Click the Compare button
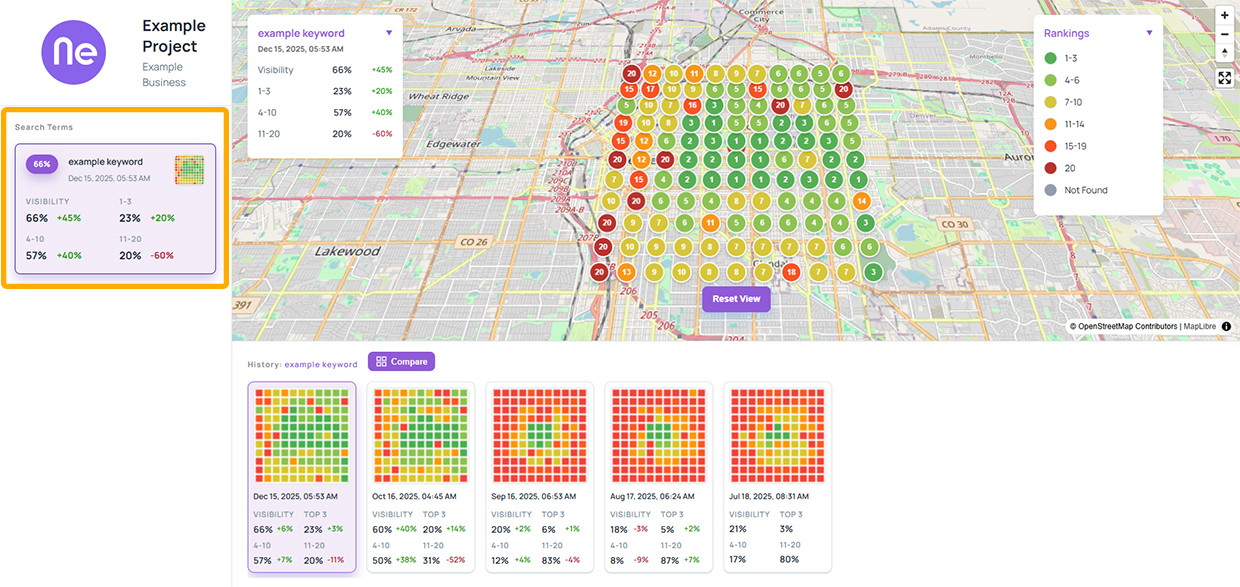This screenshot has height=587, width=1240. [401, 362]
